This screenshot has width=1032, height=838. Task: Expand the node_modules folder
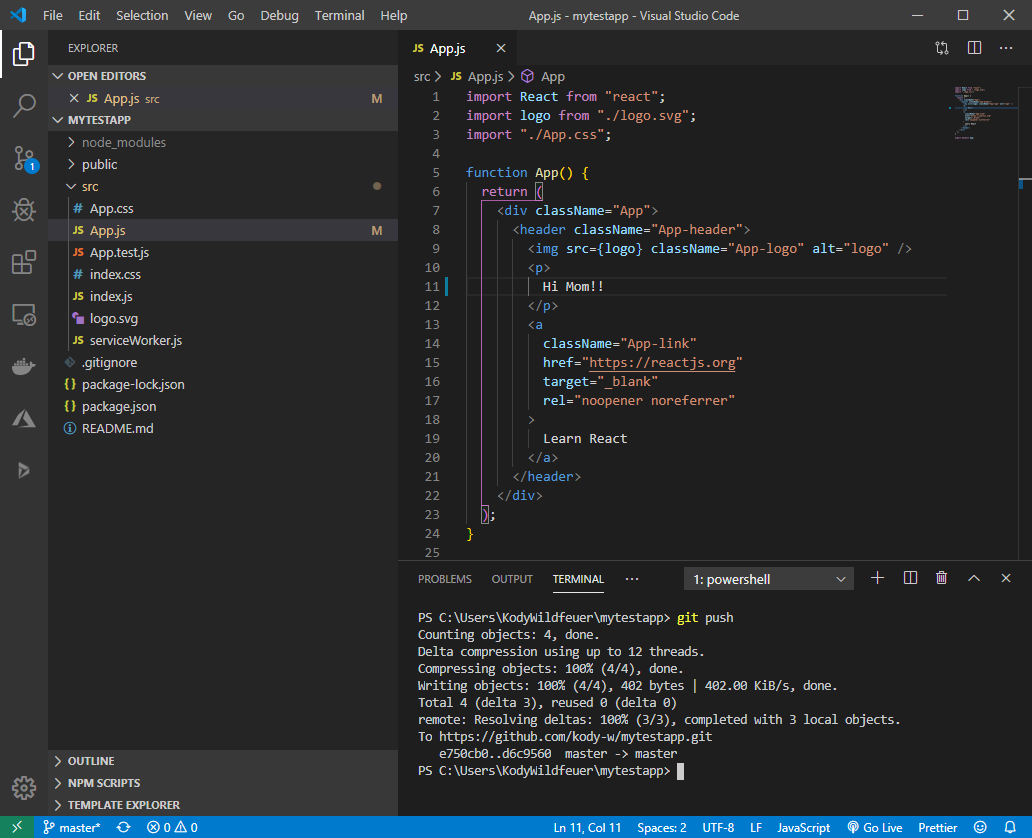(123, 142)
